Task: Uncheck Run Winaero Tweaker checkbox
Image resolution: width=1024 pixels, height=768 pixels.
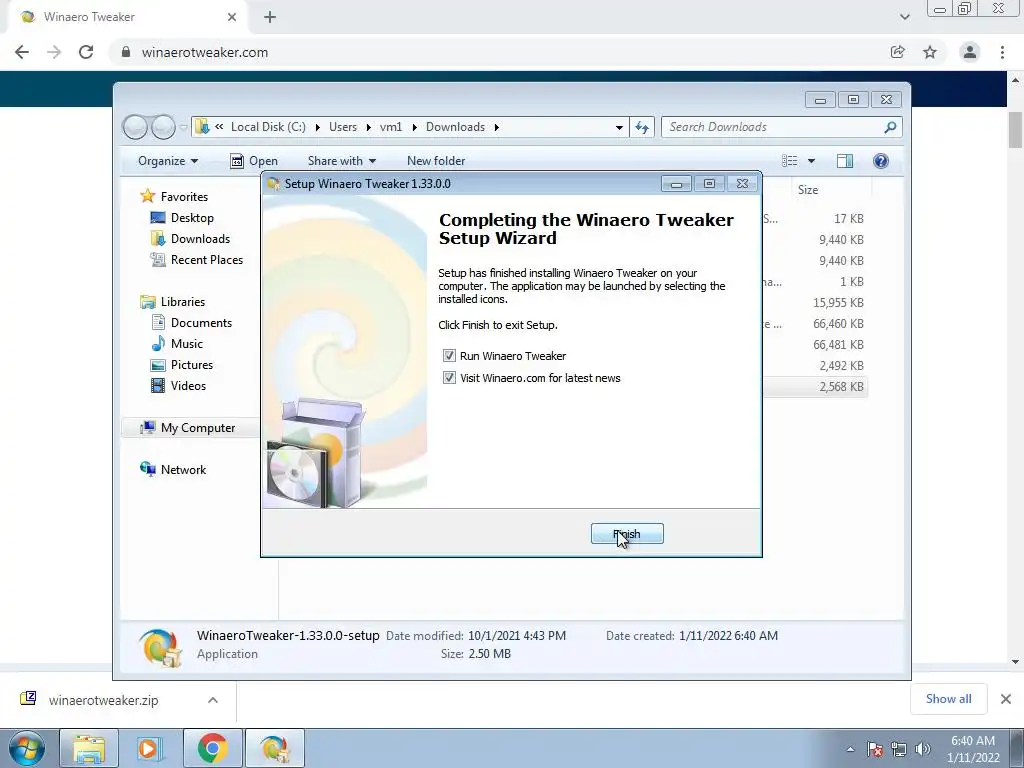Action: [449, 356]
